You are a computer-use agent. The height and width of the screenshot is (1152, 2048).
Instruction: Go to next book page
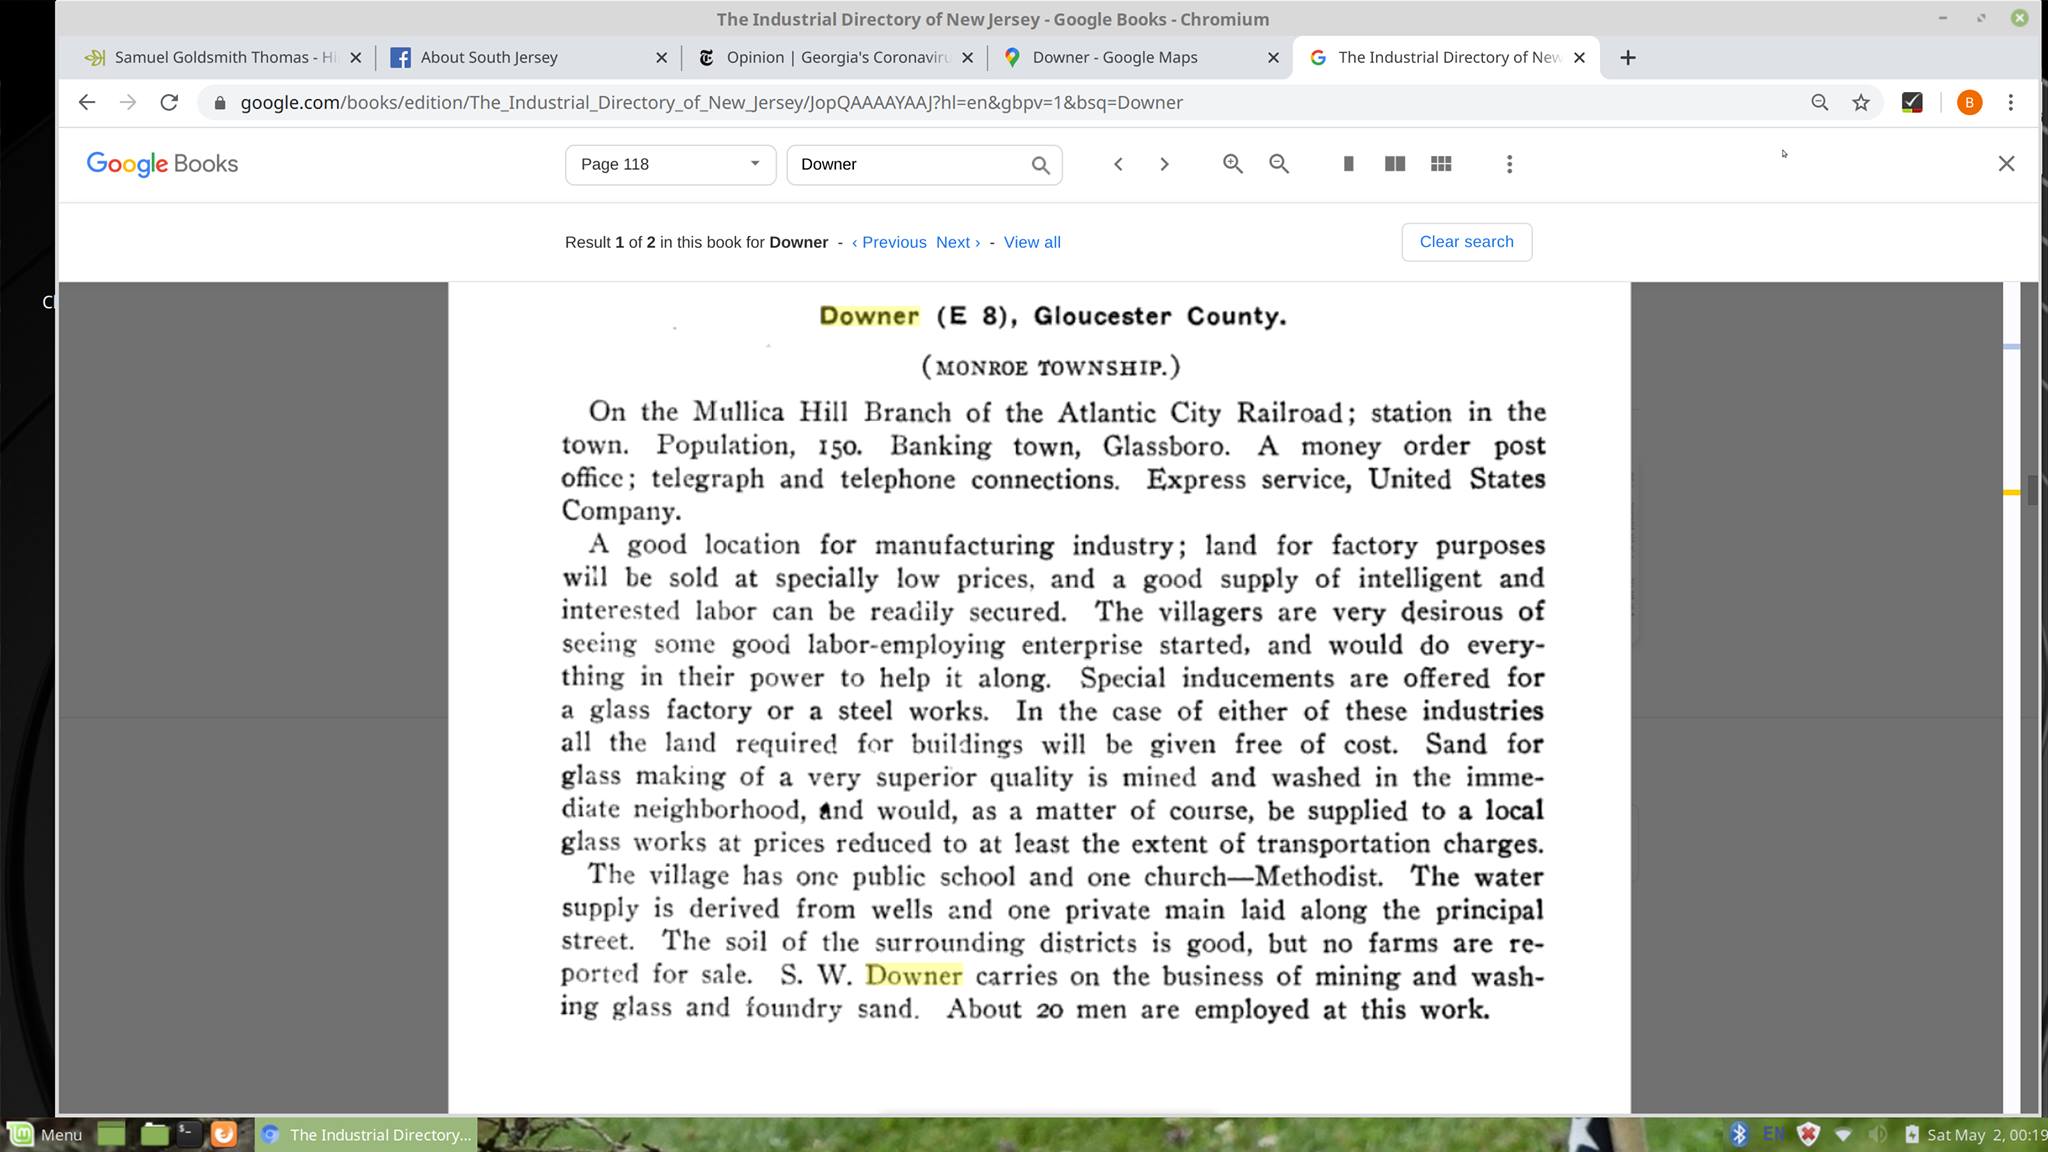pyautogui.click(x=1164, y=164)
